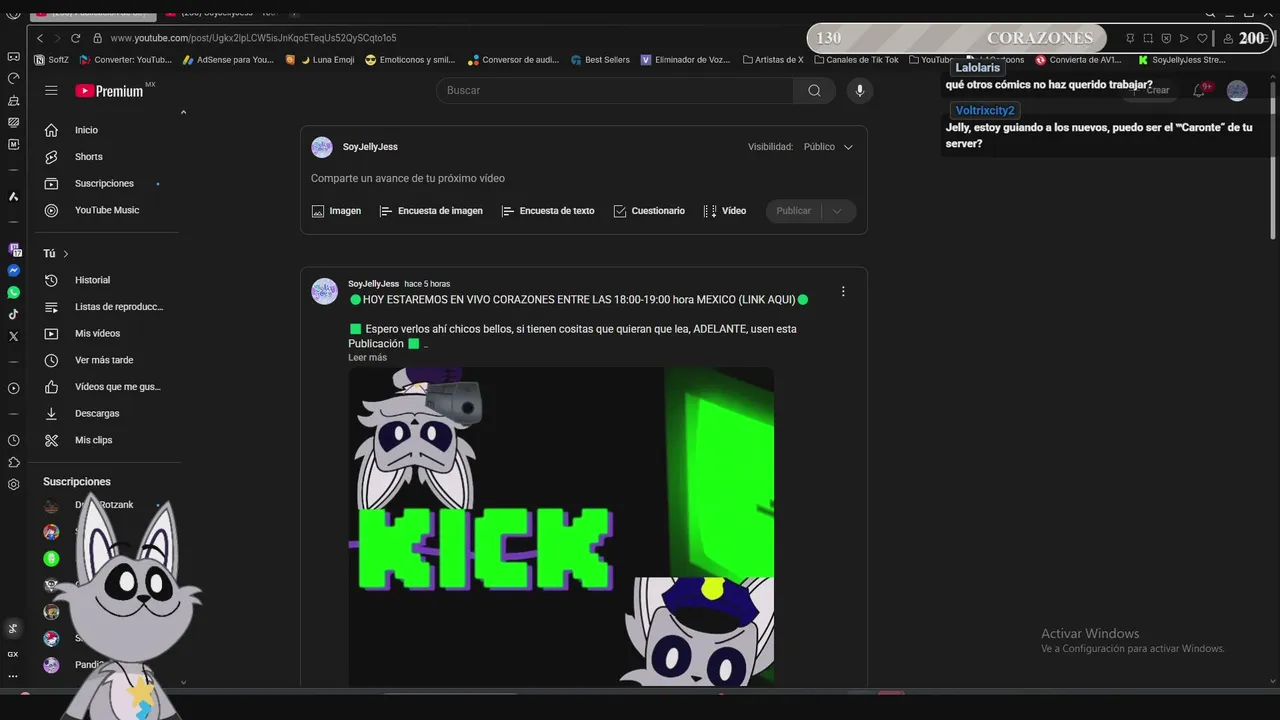1280x720 pixels.
Task: Open the KICK post image
Action: tap(561, 526)
